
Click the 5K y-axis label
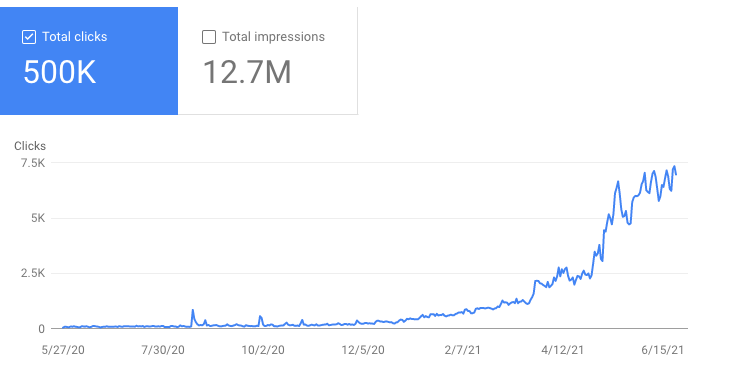click(x=38, y=218)
